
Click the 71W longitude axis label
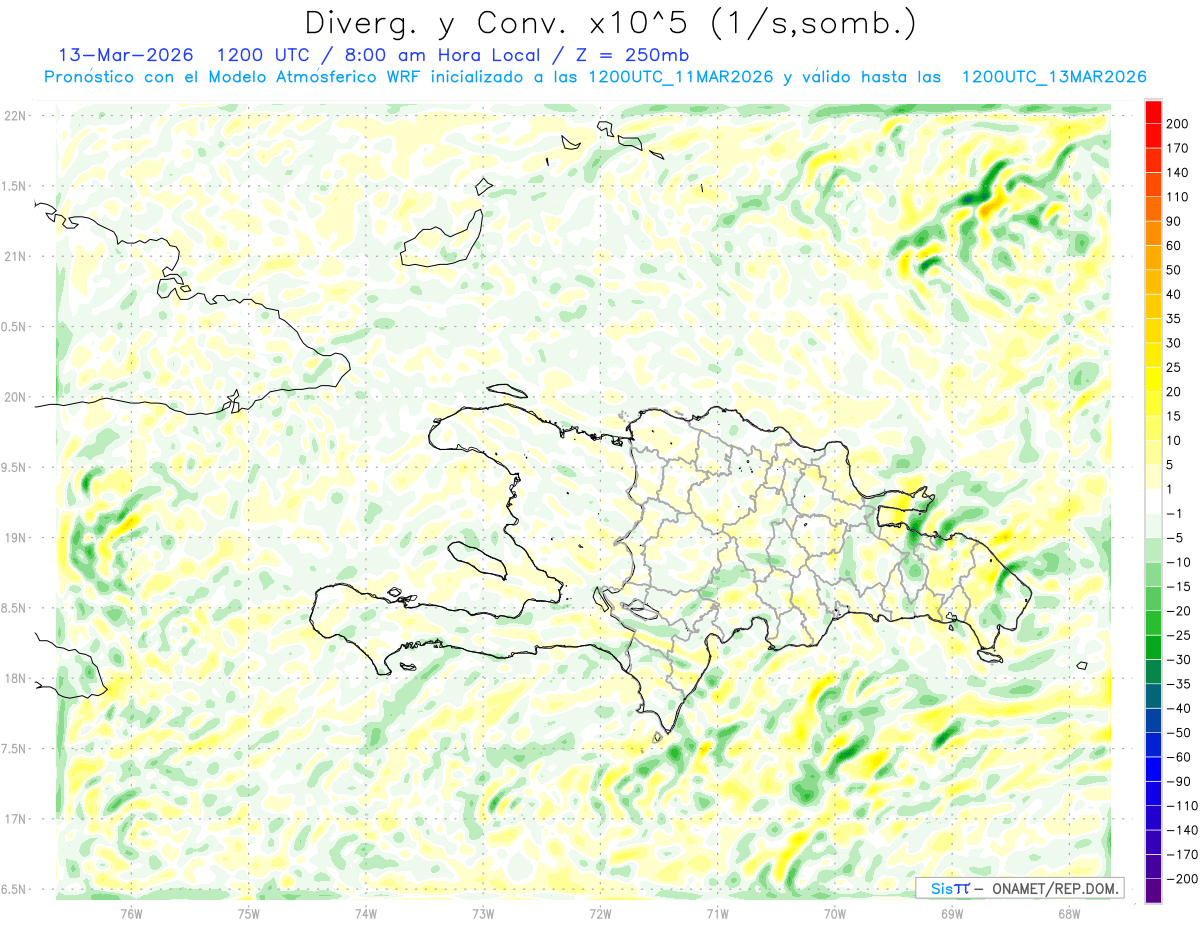point(717,912)
